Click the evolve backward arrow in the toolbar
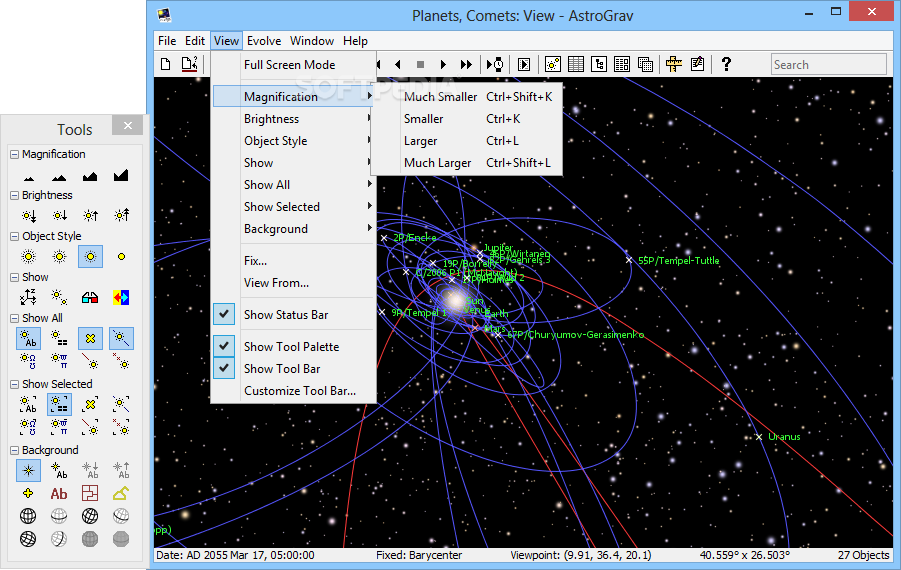Viewport: 901px width, 570px height. pyautogui.click(x=398, y=64)
